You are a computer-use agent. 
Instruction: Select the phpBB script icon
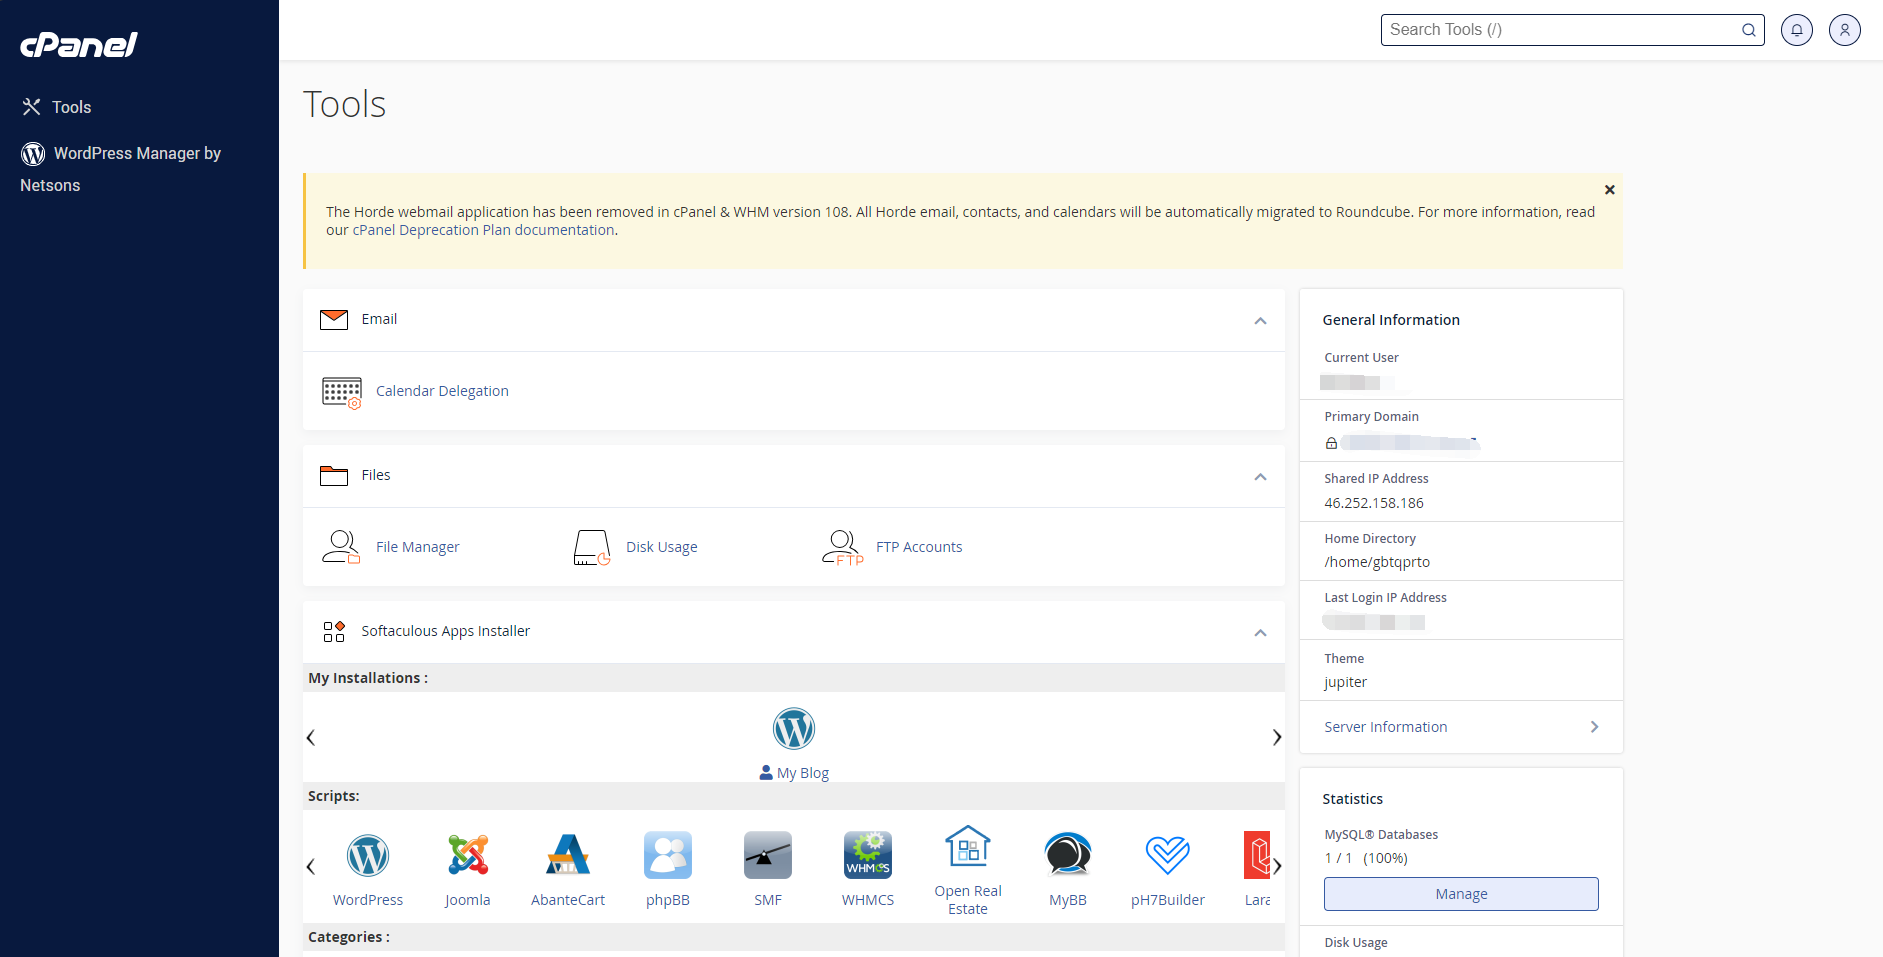pos(668,856)
